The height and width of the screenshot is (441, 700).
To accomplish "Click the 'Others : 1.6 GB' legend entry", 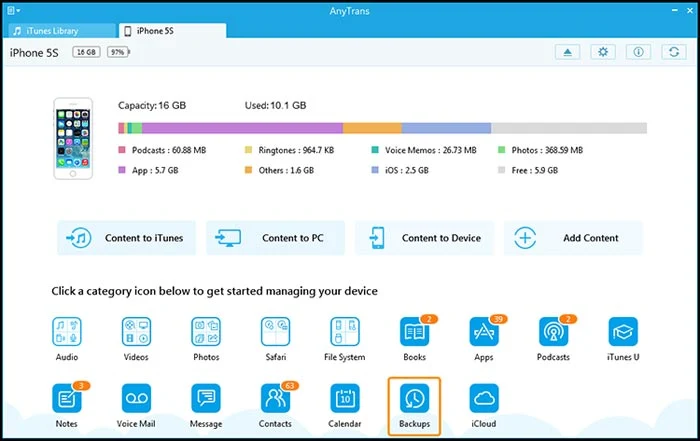I will coord(279,170).
